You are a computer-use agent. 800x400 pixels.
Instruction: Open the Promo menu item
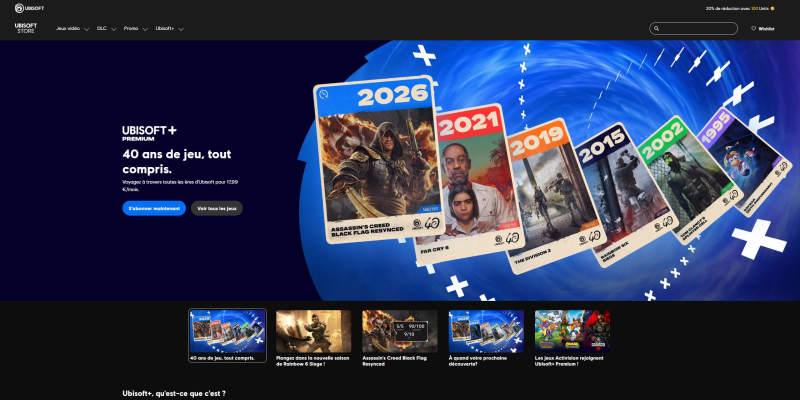(131, 29)
